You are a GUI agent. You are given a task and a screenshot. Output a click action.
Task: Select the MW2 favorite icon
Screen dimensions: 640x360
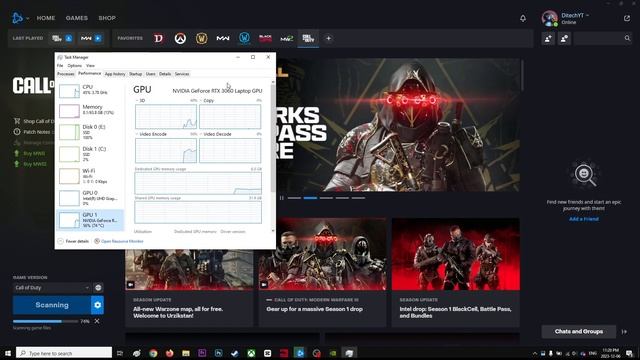[287, 38]
